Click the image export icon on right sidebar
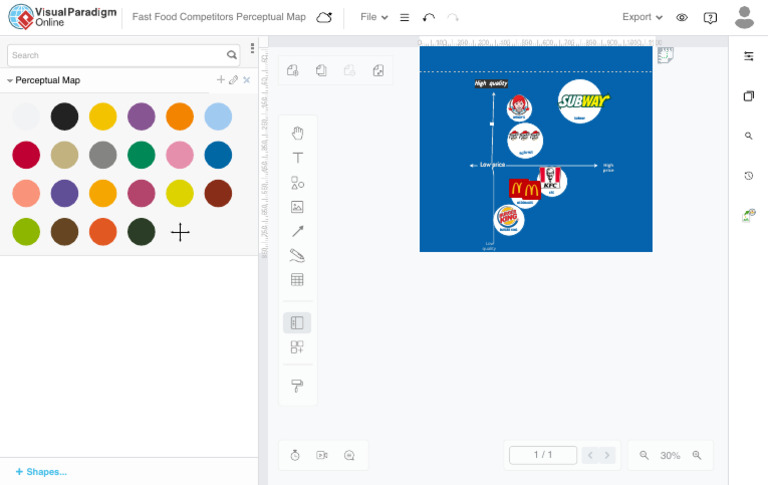The width and height of the screenshot is (768, 485). point(748,215)
